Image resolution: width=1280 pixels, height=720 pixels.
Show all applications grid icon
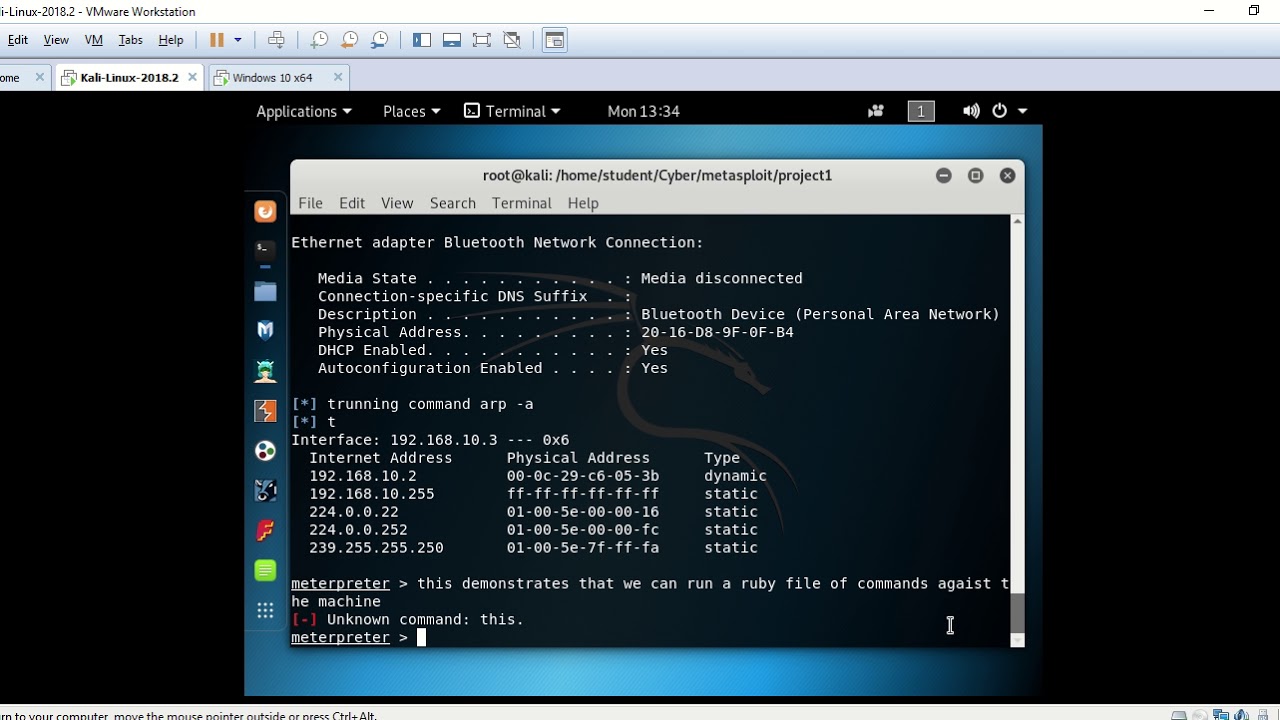click(265, 610)
